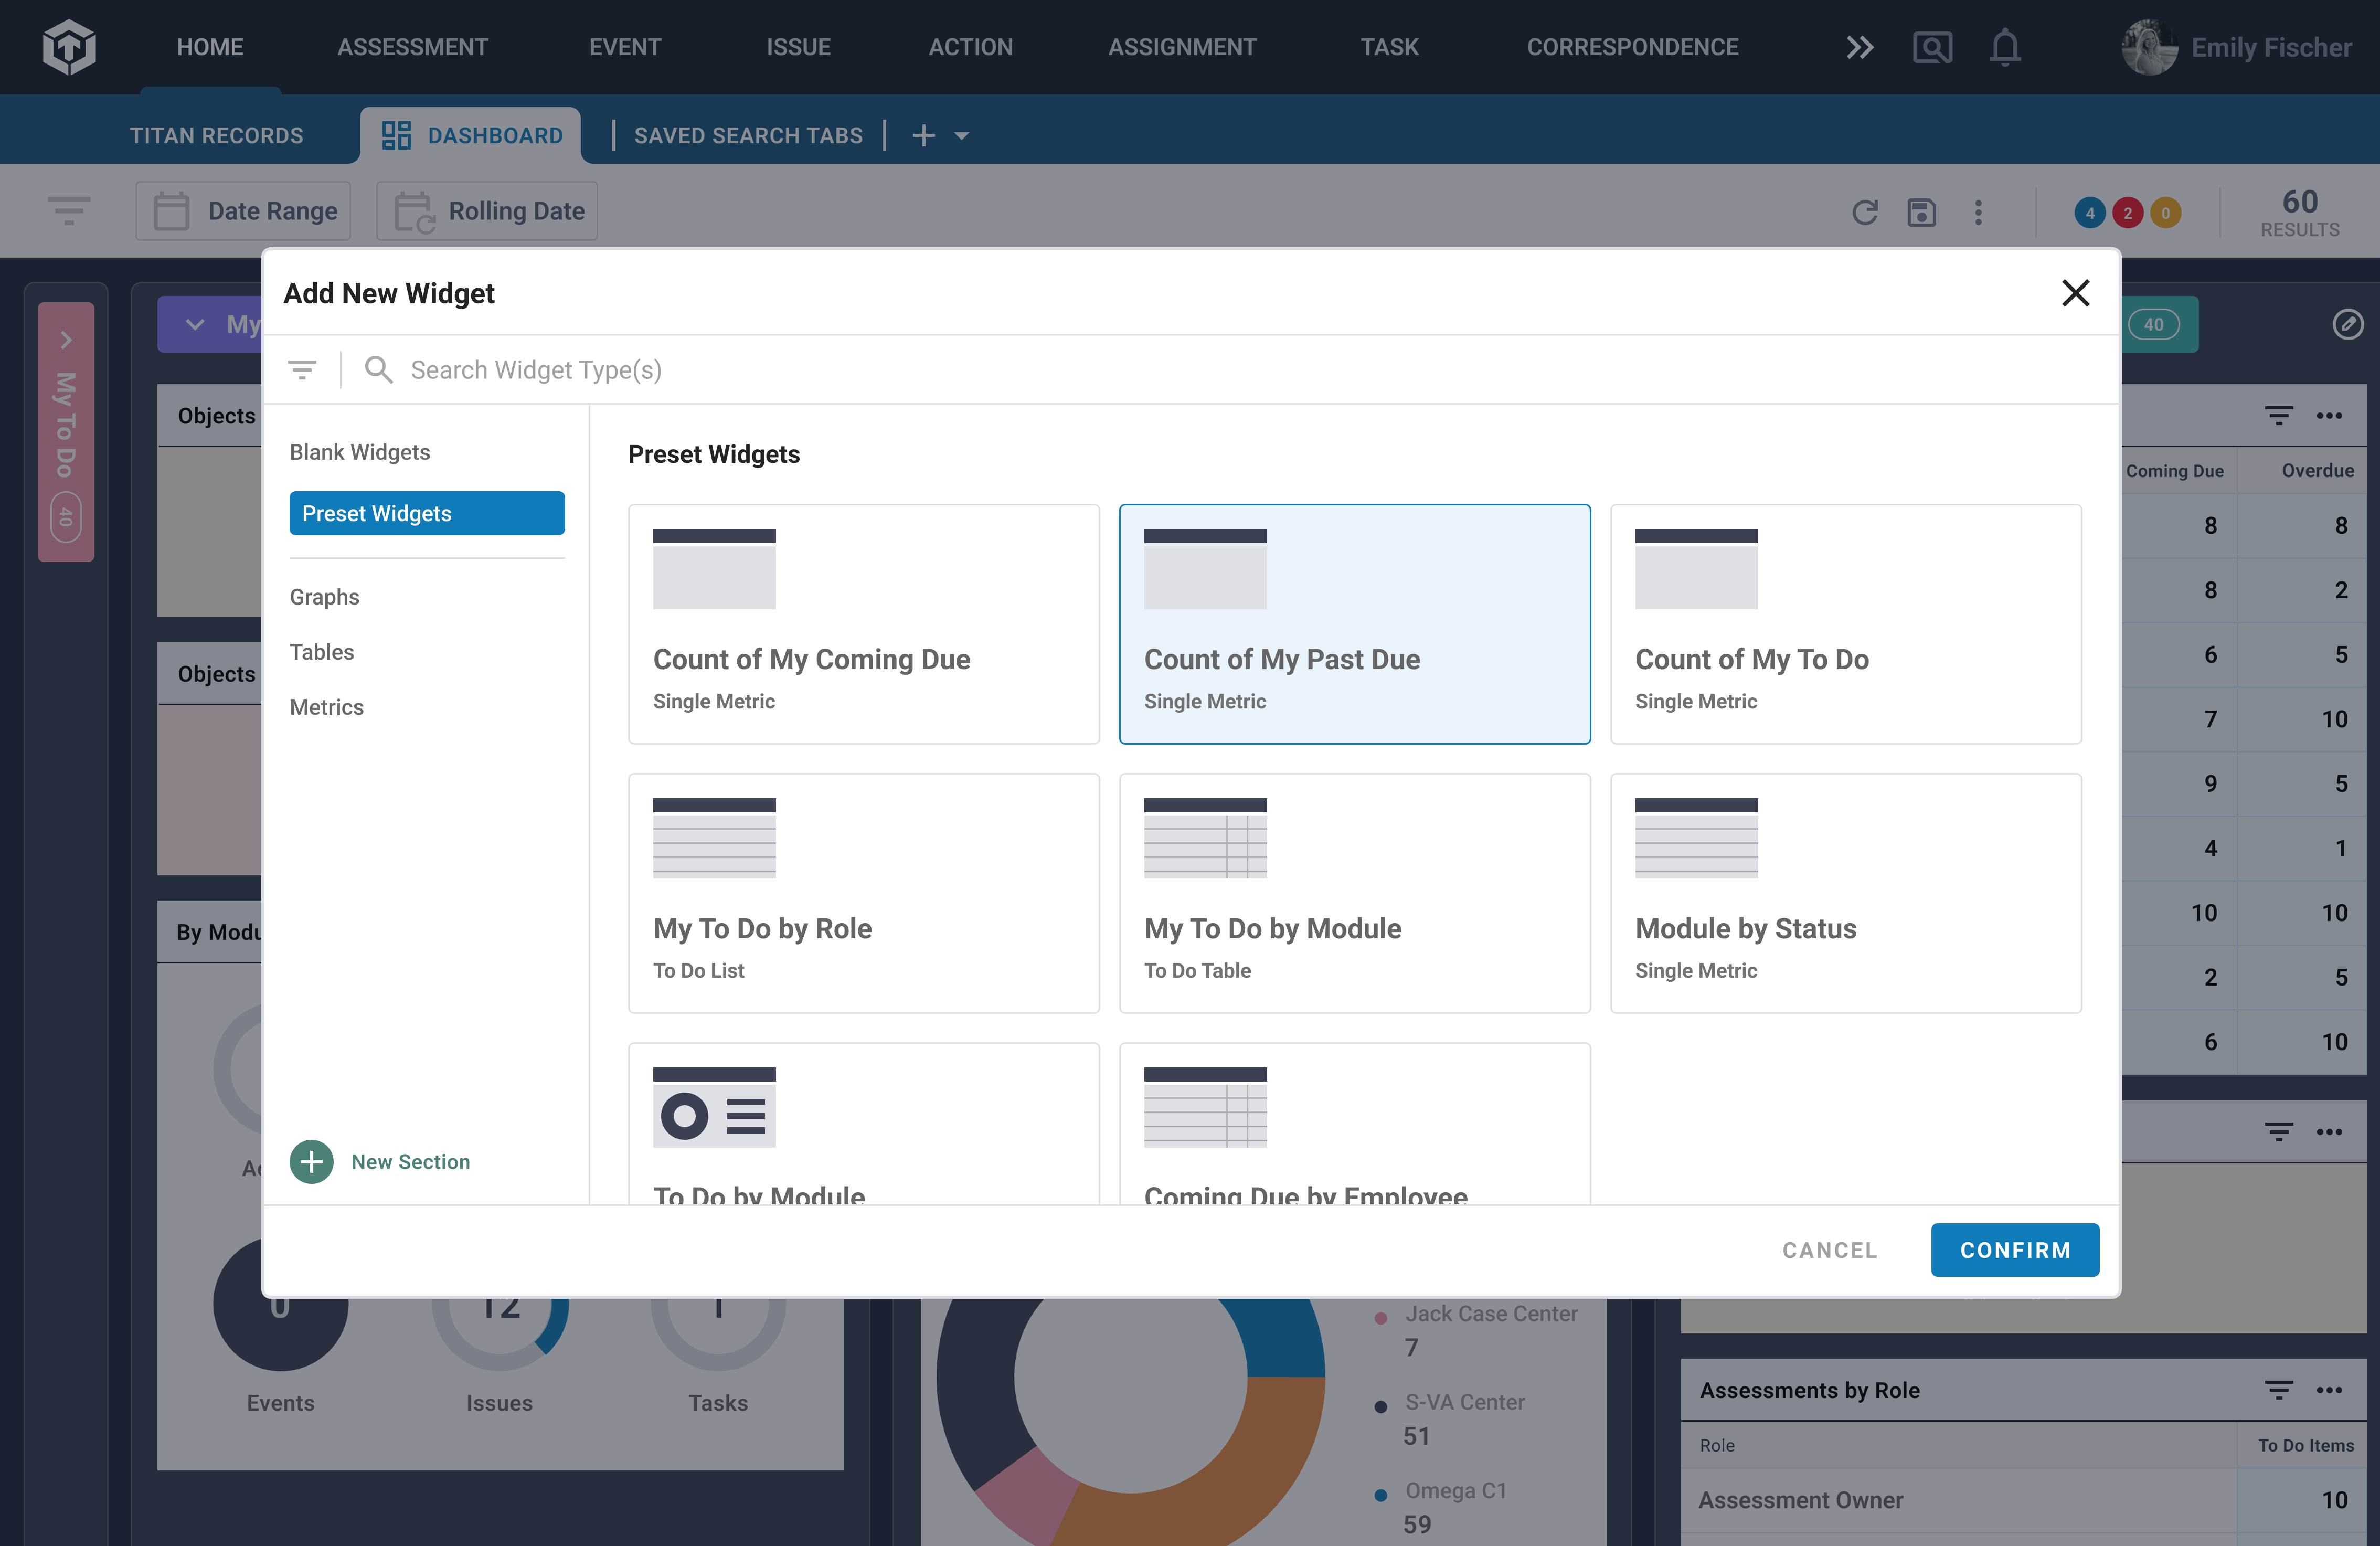Switch to Blank Widgets section
This screenshot has height=1546, width=2380.
[359, 451]
